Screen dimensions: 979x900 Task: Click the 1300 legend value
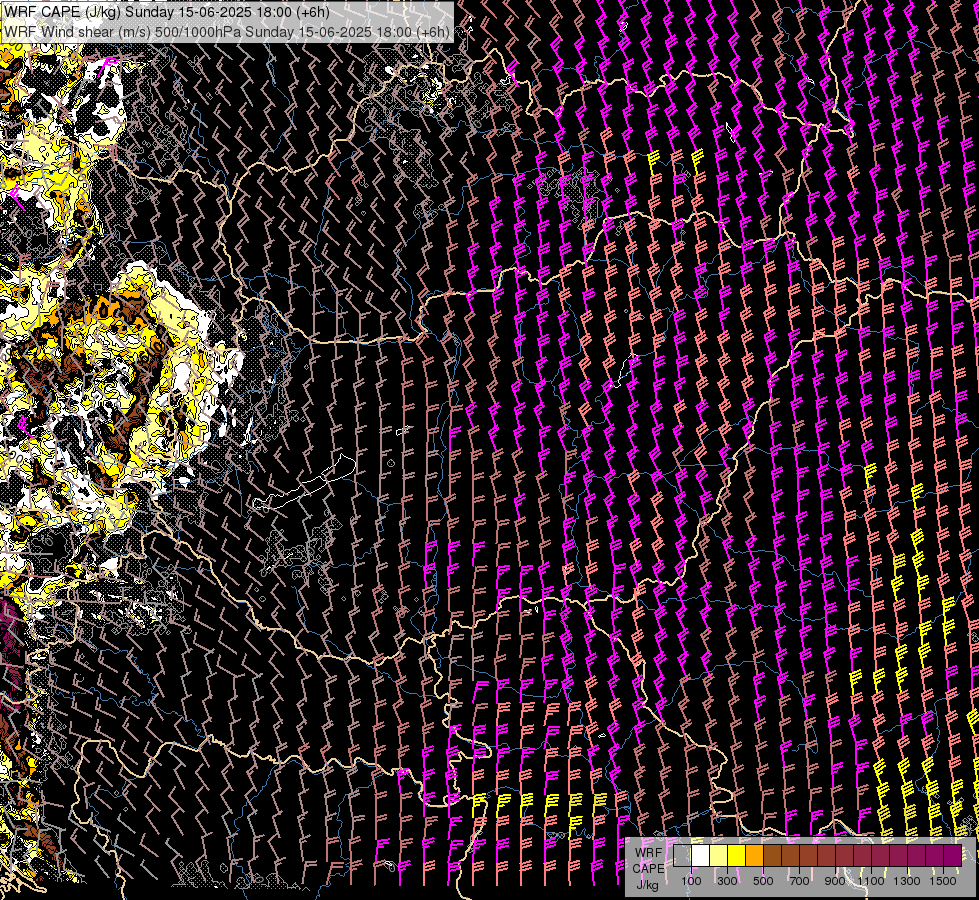click(x=907, y=881)
